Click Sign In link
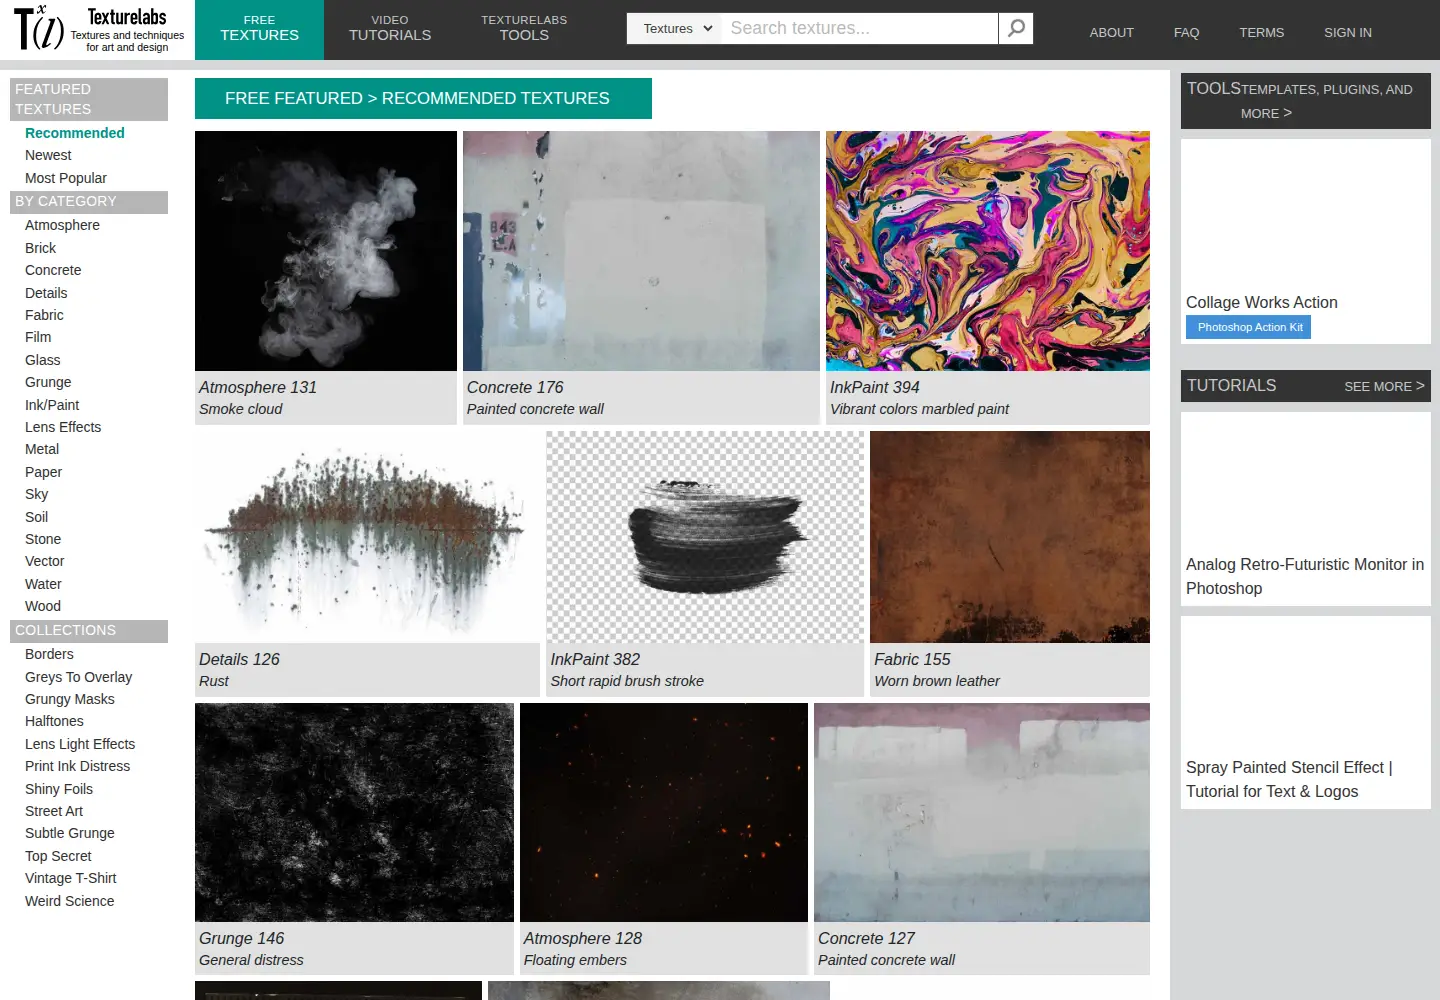The image size is (1440, 1000). pos(1348,32)
